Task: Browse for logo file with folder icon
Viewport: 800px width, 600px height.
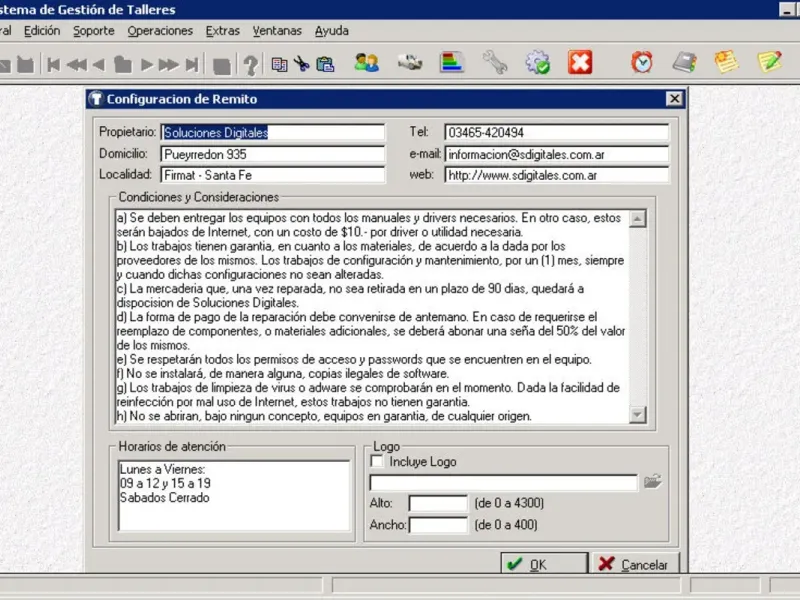Action: coord(653,482)
